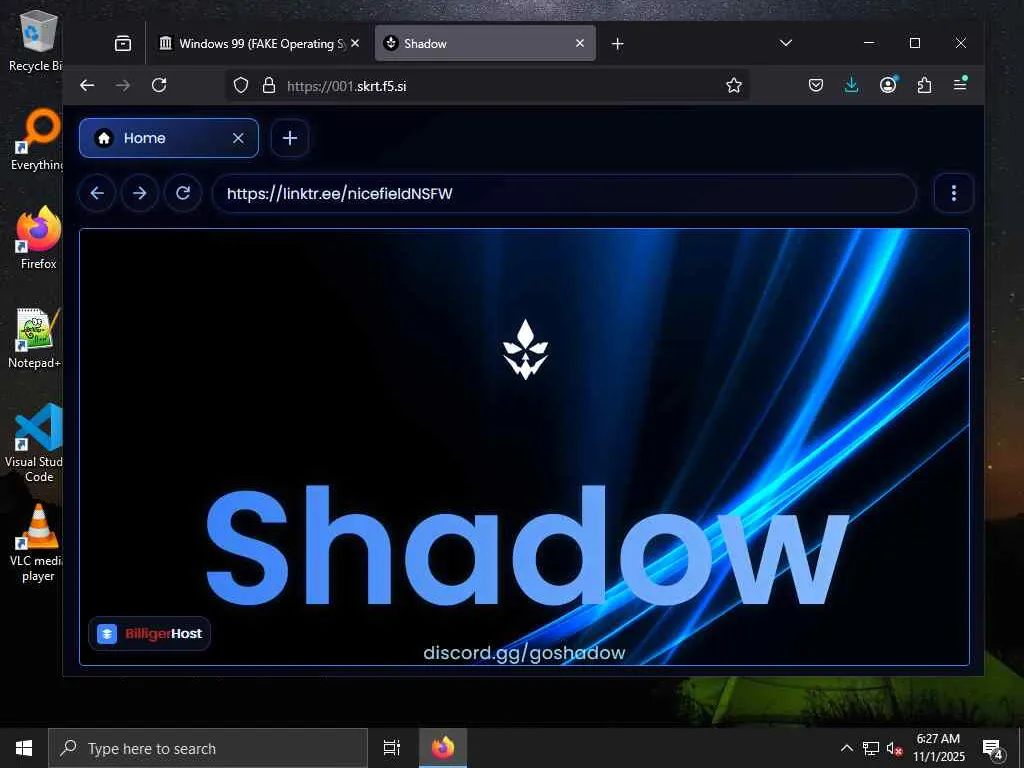Image resolution: width=1024 pixels, height=768 pixels.
Task: Open the BilligerHost sponsor badge
Action: tap(150, 633)
